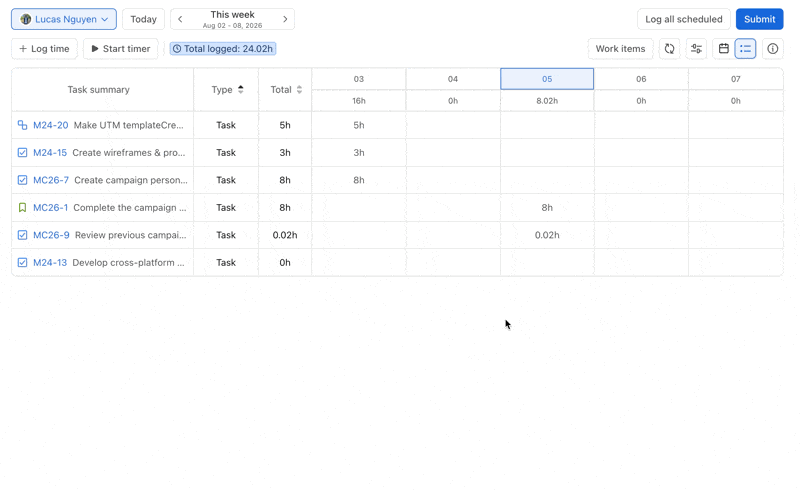Click the Today button

(143, 19)
